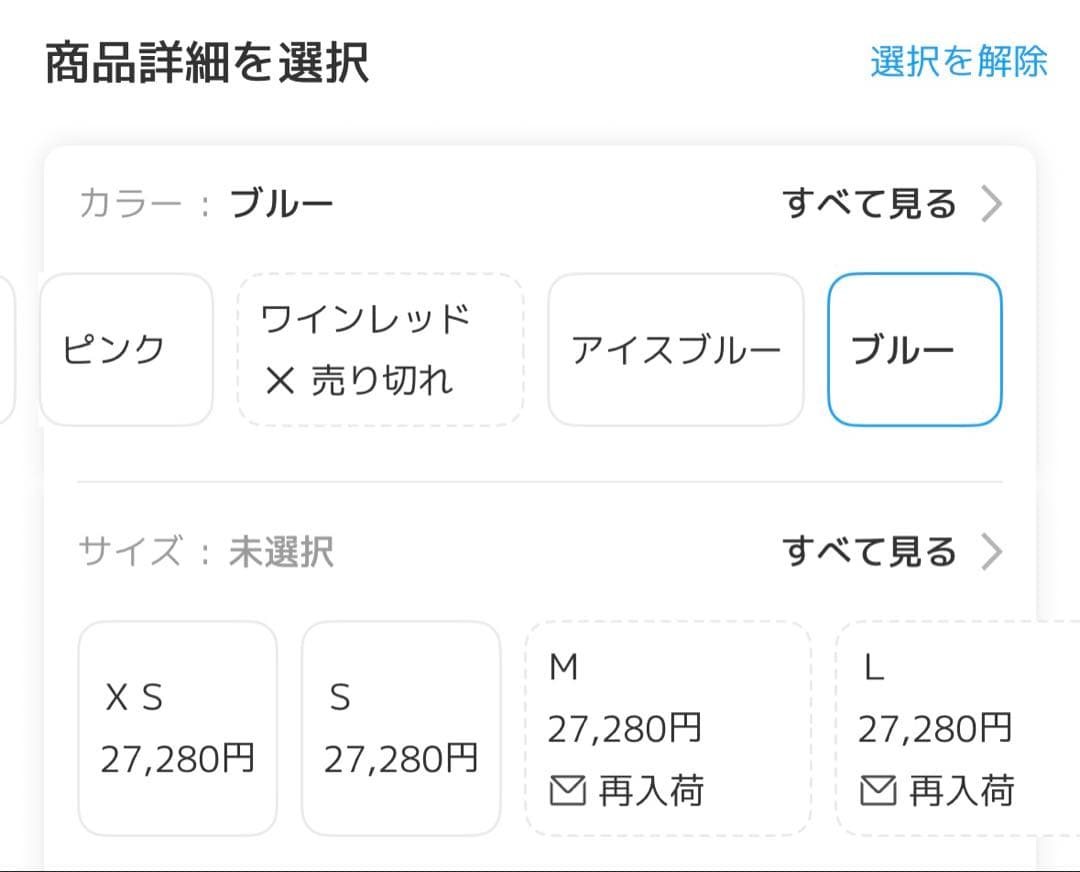Click the selected ブルー color option
Image resolution: width=1080 pixels, height=872 pixels.
[x=914, y=350]
